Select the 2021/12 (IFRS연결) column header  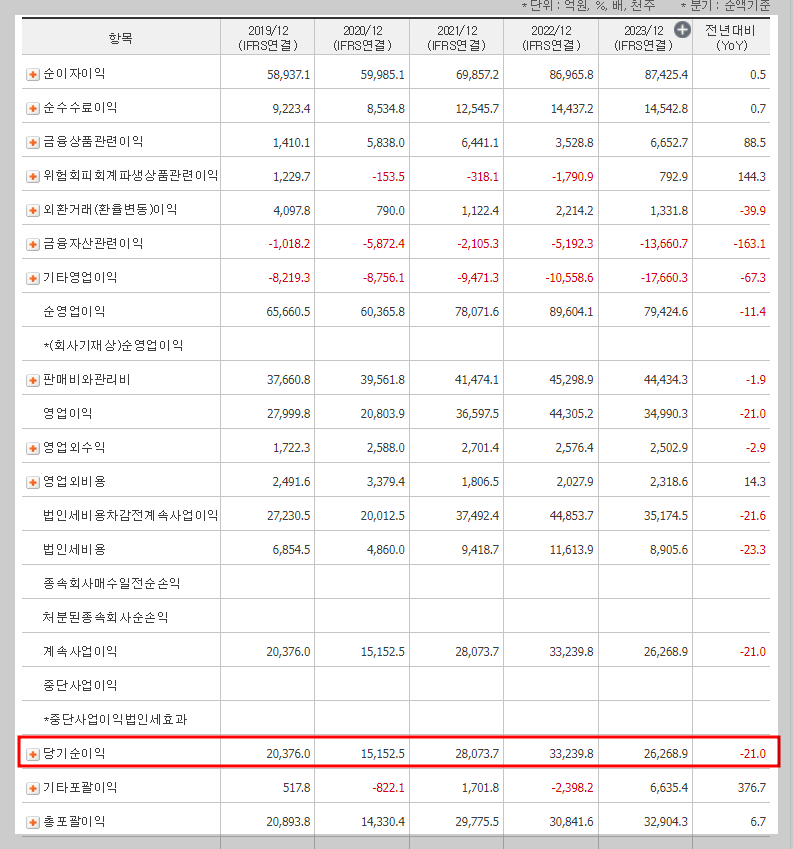[x=456, y=38]
